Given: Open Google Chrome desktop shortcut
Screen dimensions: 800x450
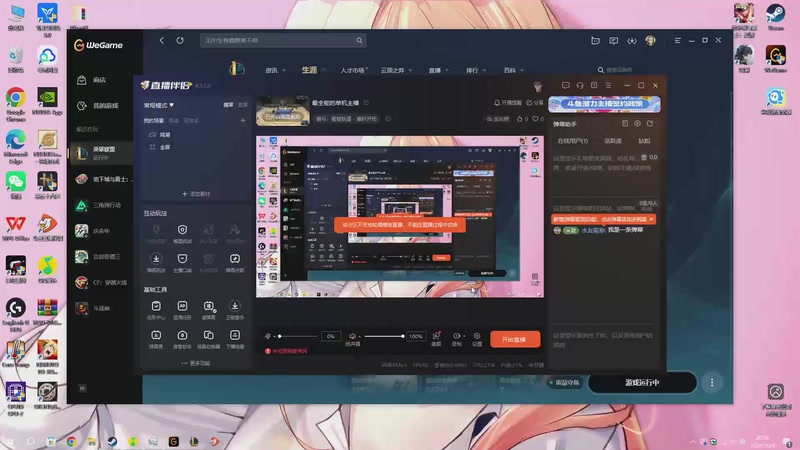Looking at the screenshot, I should [16, 105].
